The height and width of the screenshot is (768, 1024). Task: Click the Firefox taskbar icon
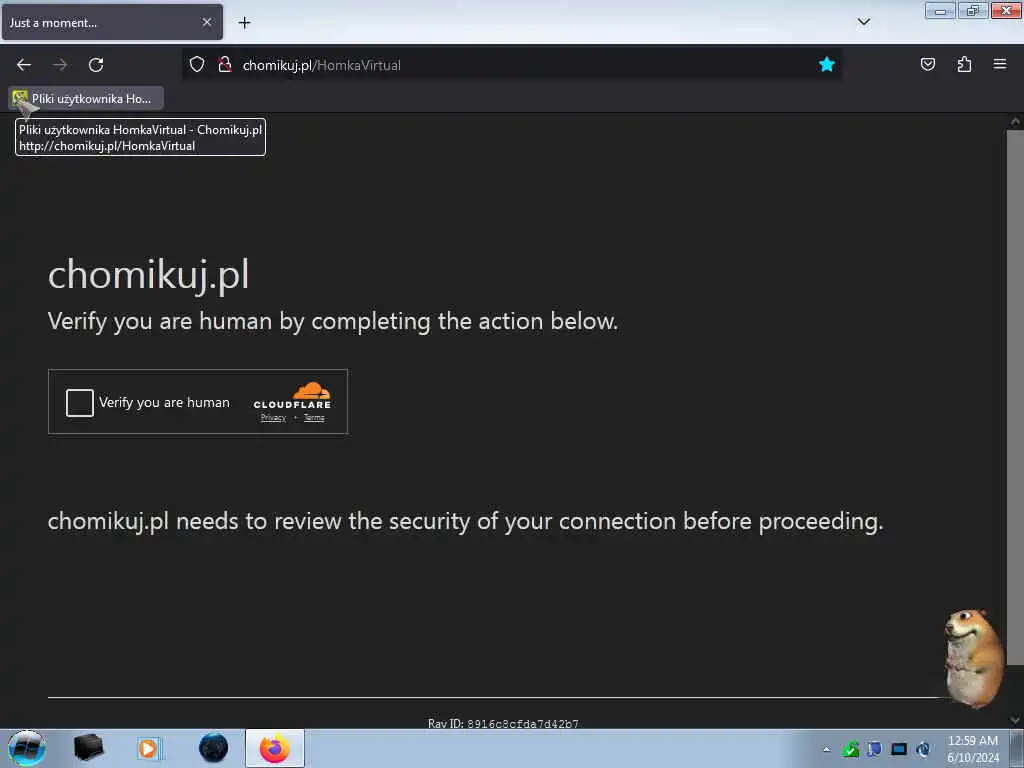[x=275, y=748]
